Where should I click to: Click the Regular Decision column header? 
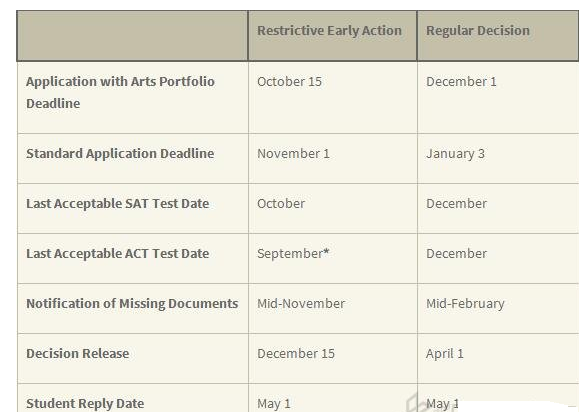coord(478,31)
